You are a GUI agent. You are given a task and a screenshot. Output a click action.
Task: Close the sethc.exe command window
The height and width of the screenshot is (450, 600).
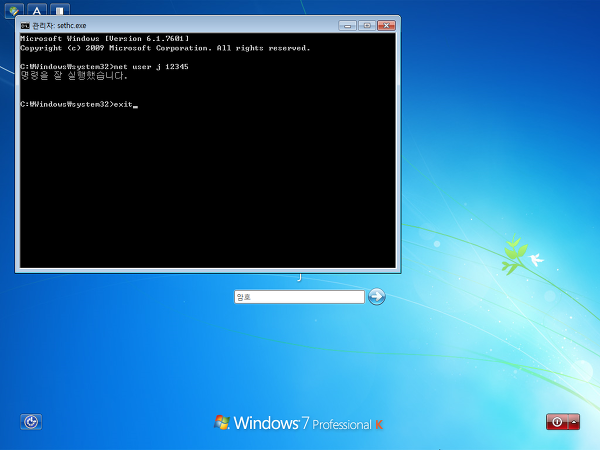pos(386,26)
